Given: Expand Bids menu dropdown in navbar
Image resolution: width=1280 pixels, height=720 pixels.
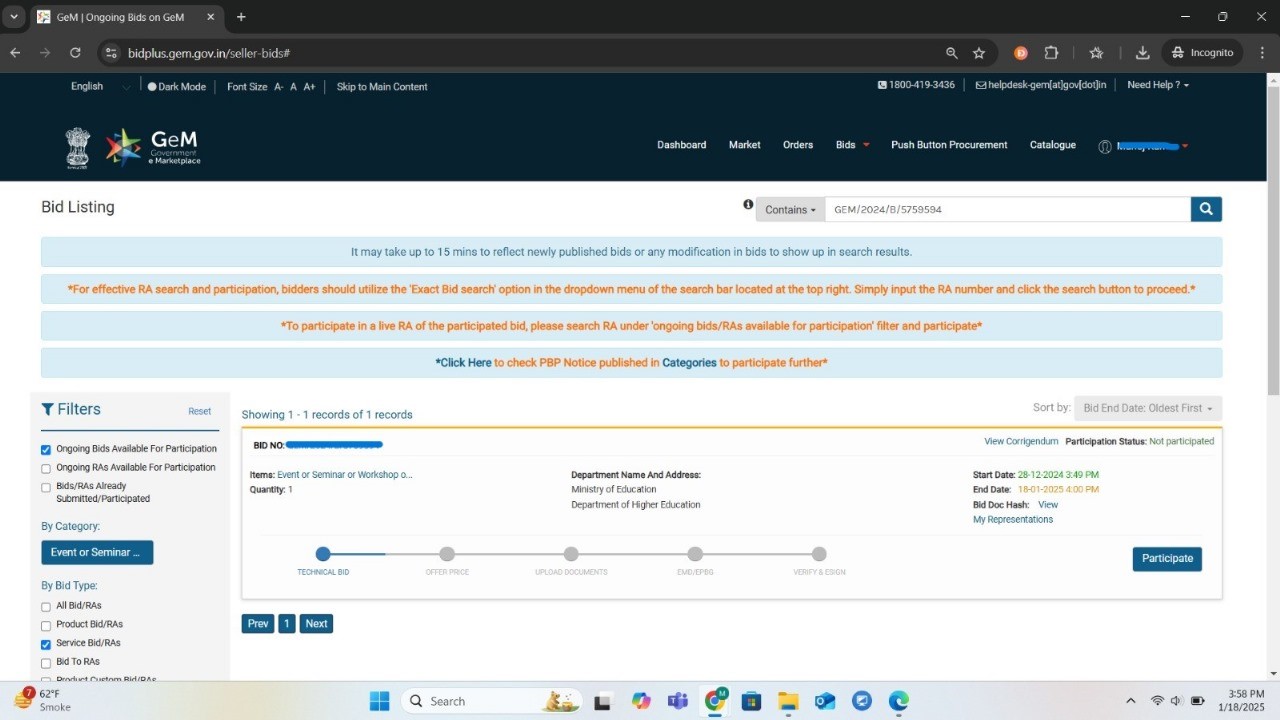Looking at the screenshot, I should tap(852, 145).
